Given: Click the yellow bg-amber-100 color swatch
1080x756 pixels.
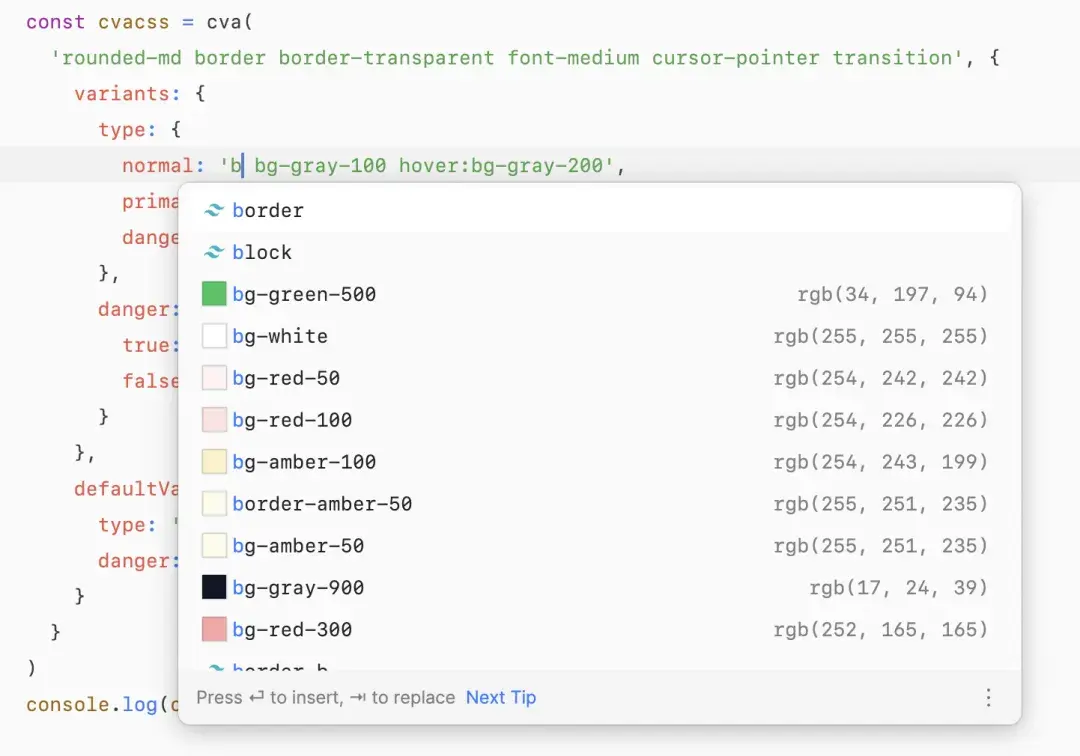Looking at the screenshot, I should point(214,461).
